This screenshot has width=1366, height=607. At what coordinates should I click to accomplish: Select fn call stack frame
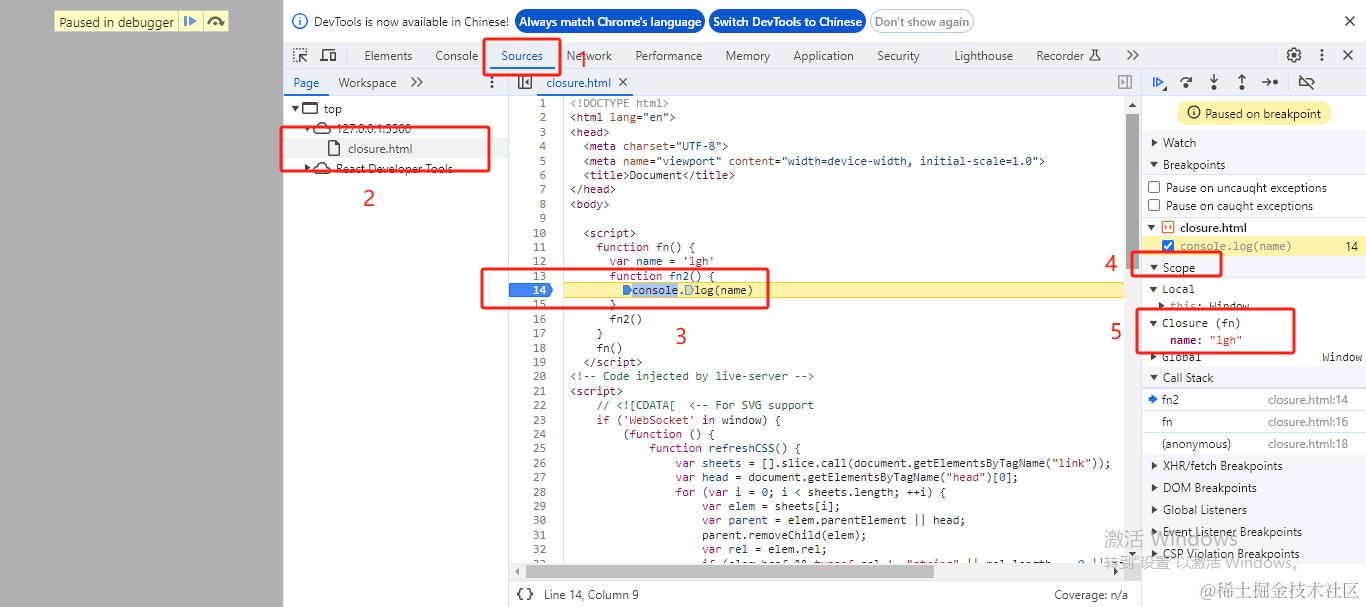click(1254, 422)
